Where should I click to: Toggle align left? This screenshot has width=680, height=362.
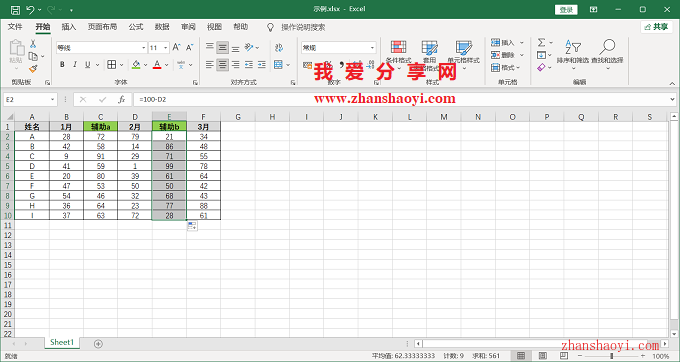click(209, 65)
